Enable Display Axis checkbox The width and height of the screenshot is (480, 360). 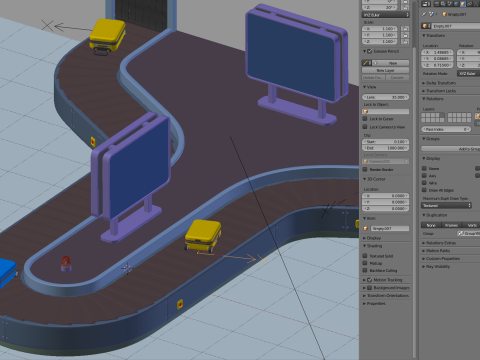(x=424, y=175)
